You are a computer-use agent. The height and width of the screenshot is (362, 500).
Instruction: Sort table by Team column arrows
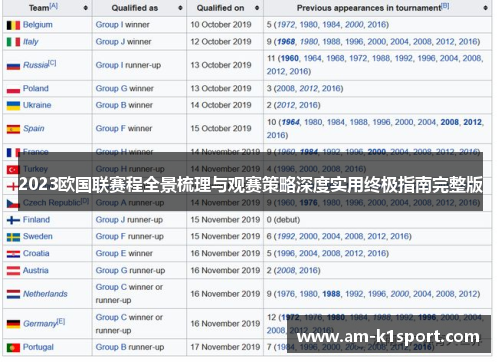tap(86, 8)
